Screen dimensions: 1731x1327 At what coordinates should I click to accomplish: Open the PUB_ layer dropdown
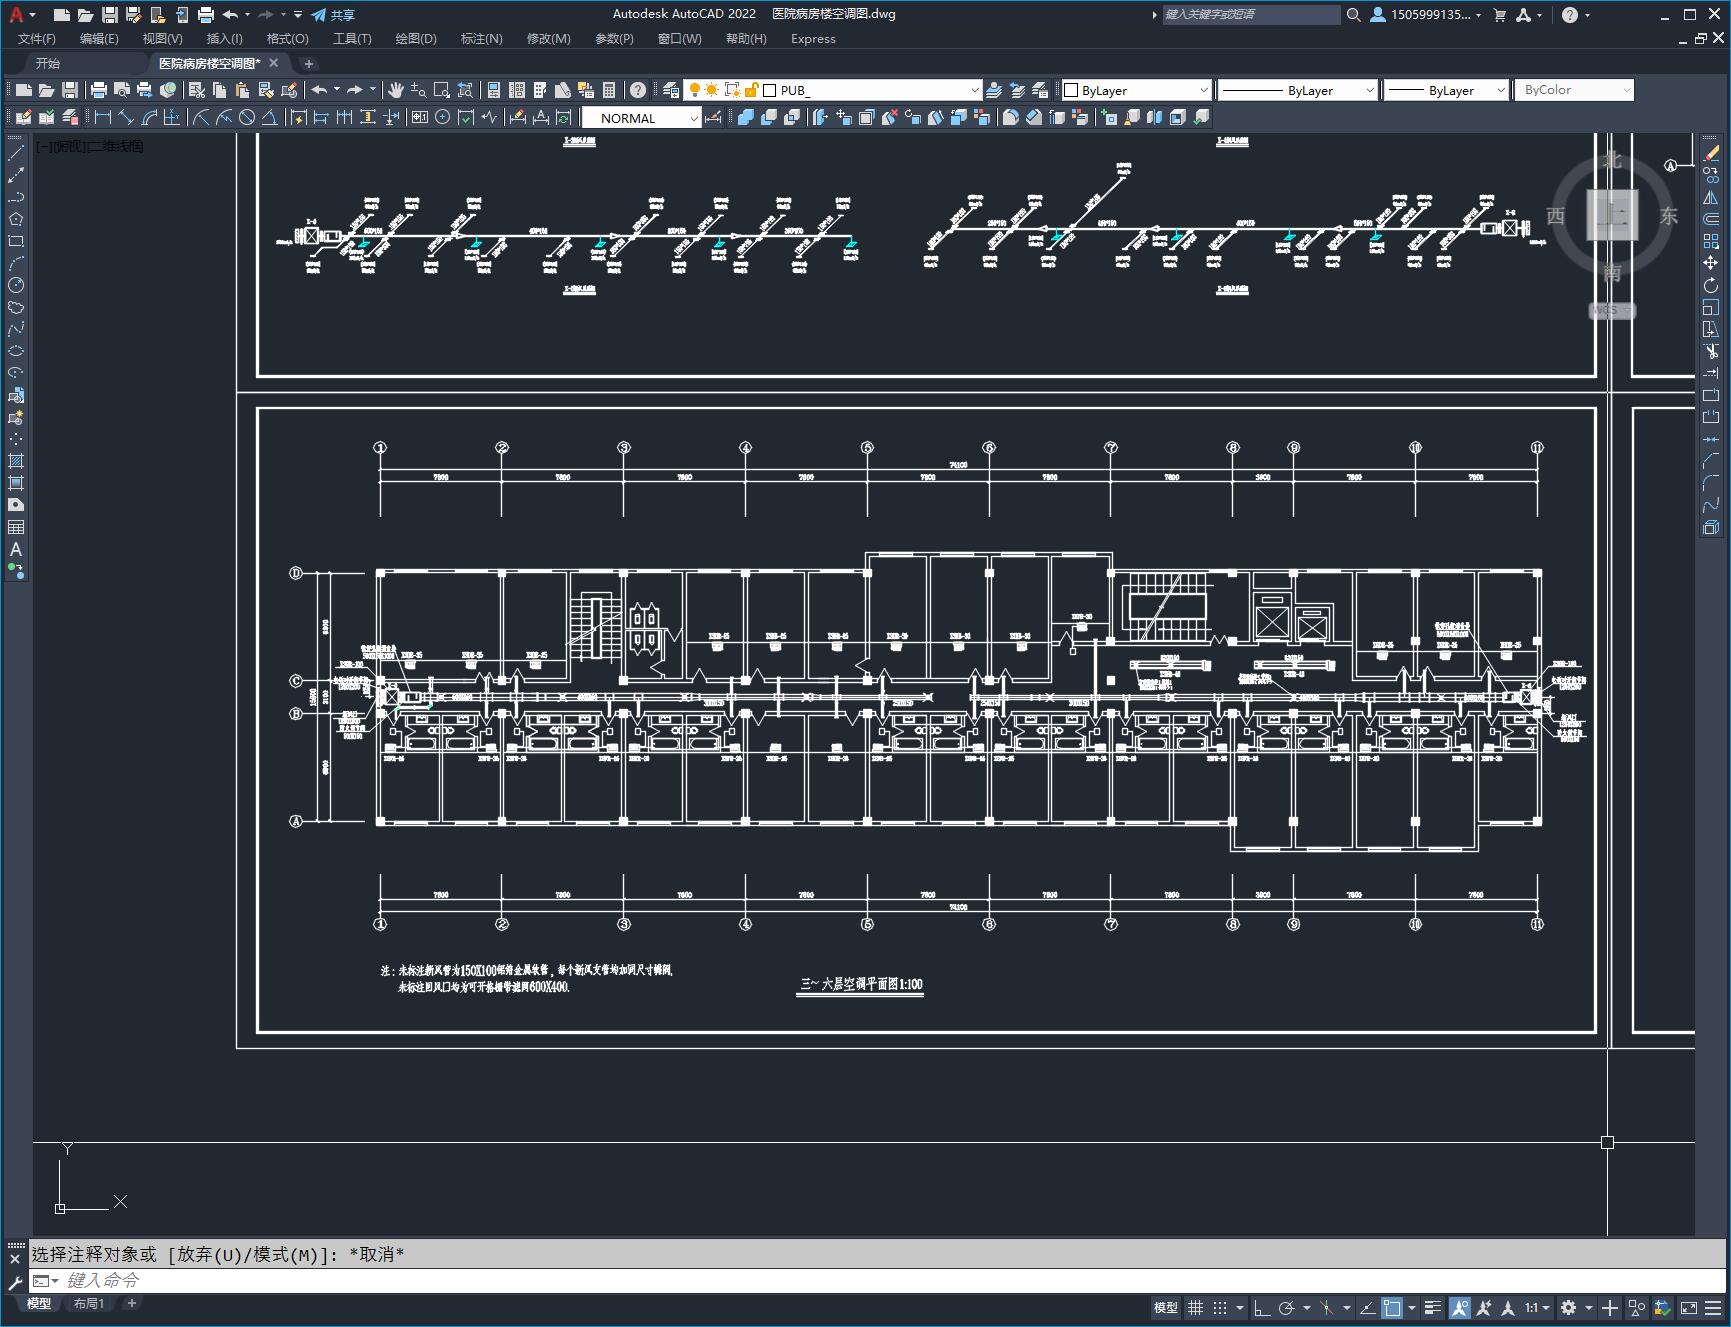coord(975,90)
